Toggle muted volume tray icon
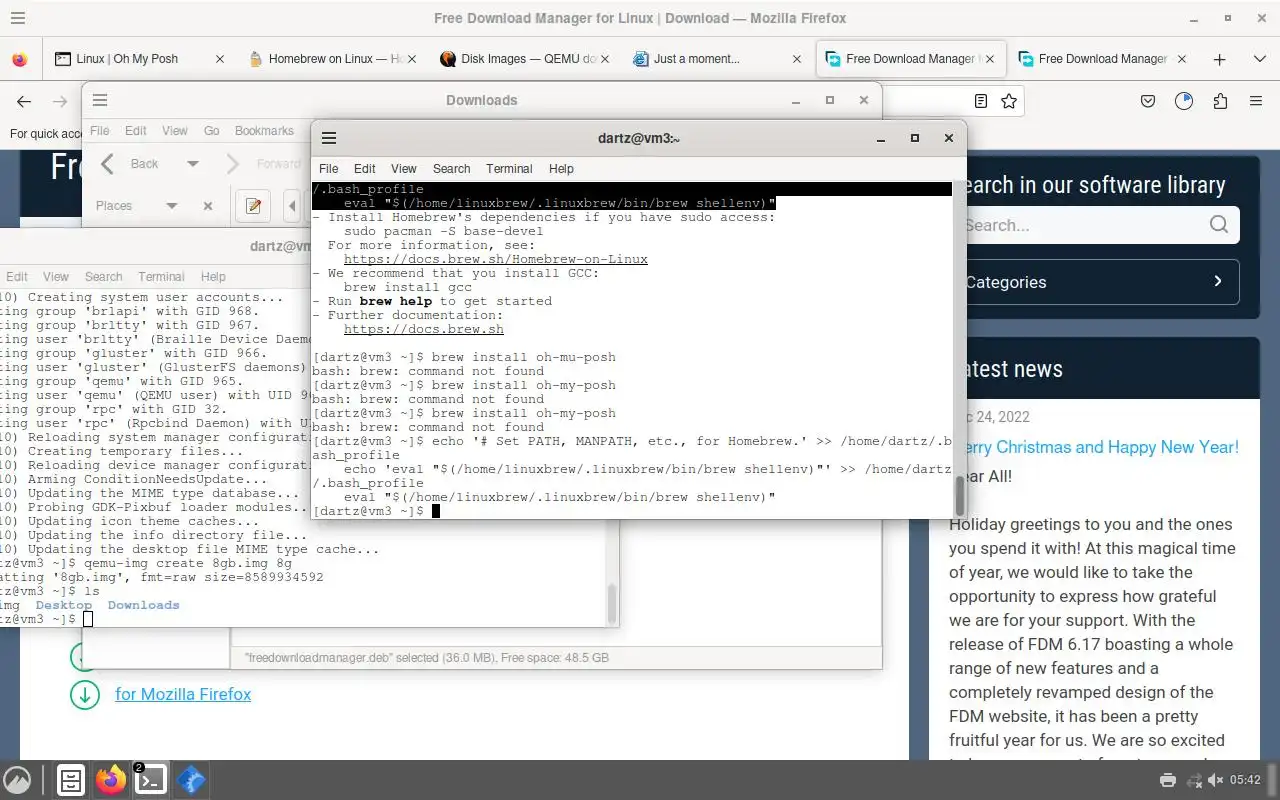 point(1216,780)
